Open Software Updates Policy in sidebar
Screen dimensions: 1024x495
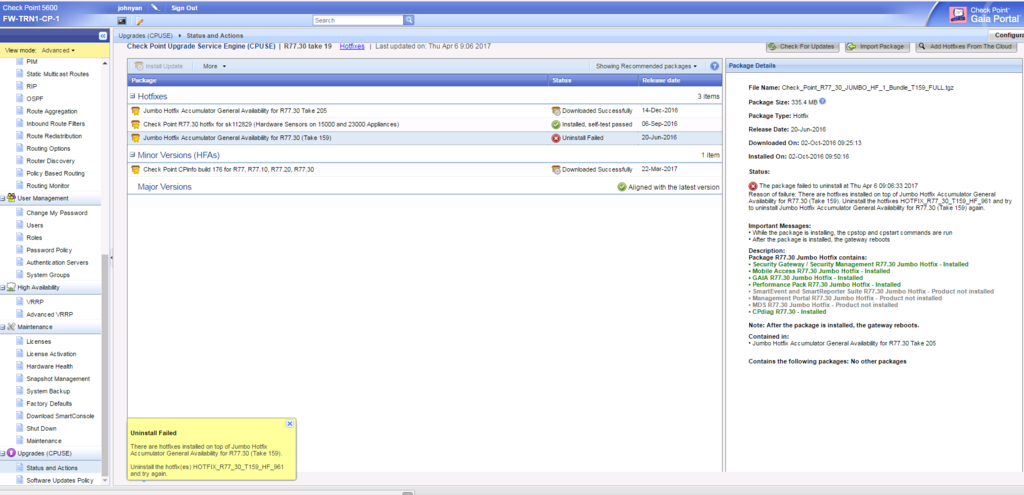coord(59,481)
